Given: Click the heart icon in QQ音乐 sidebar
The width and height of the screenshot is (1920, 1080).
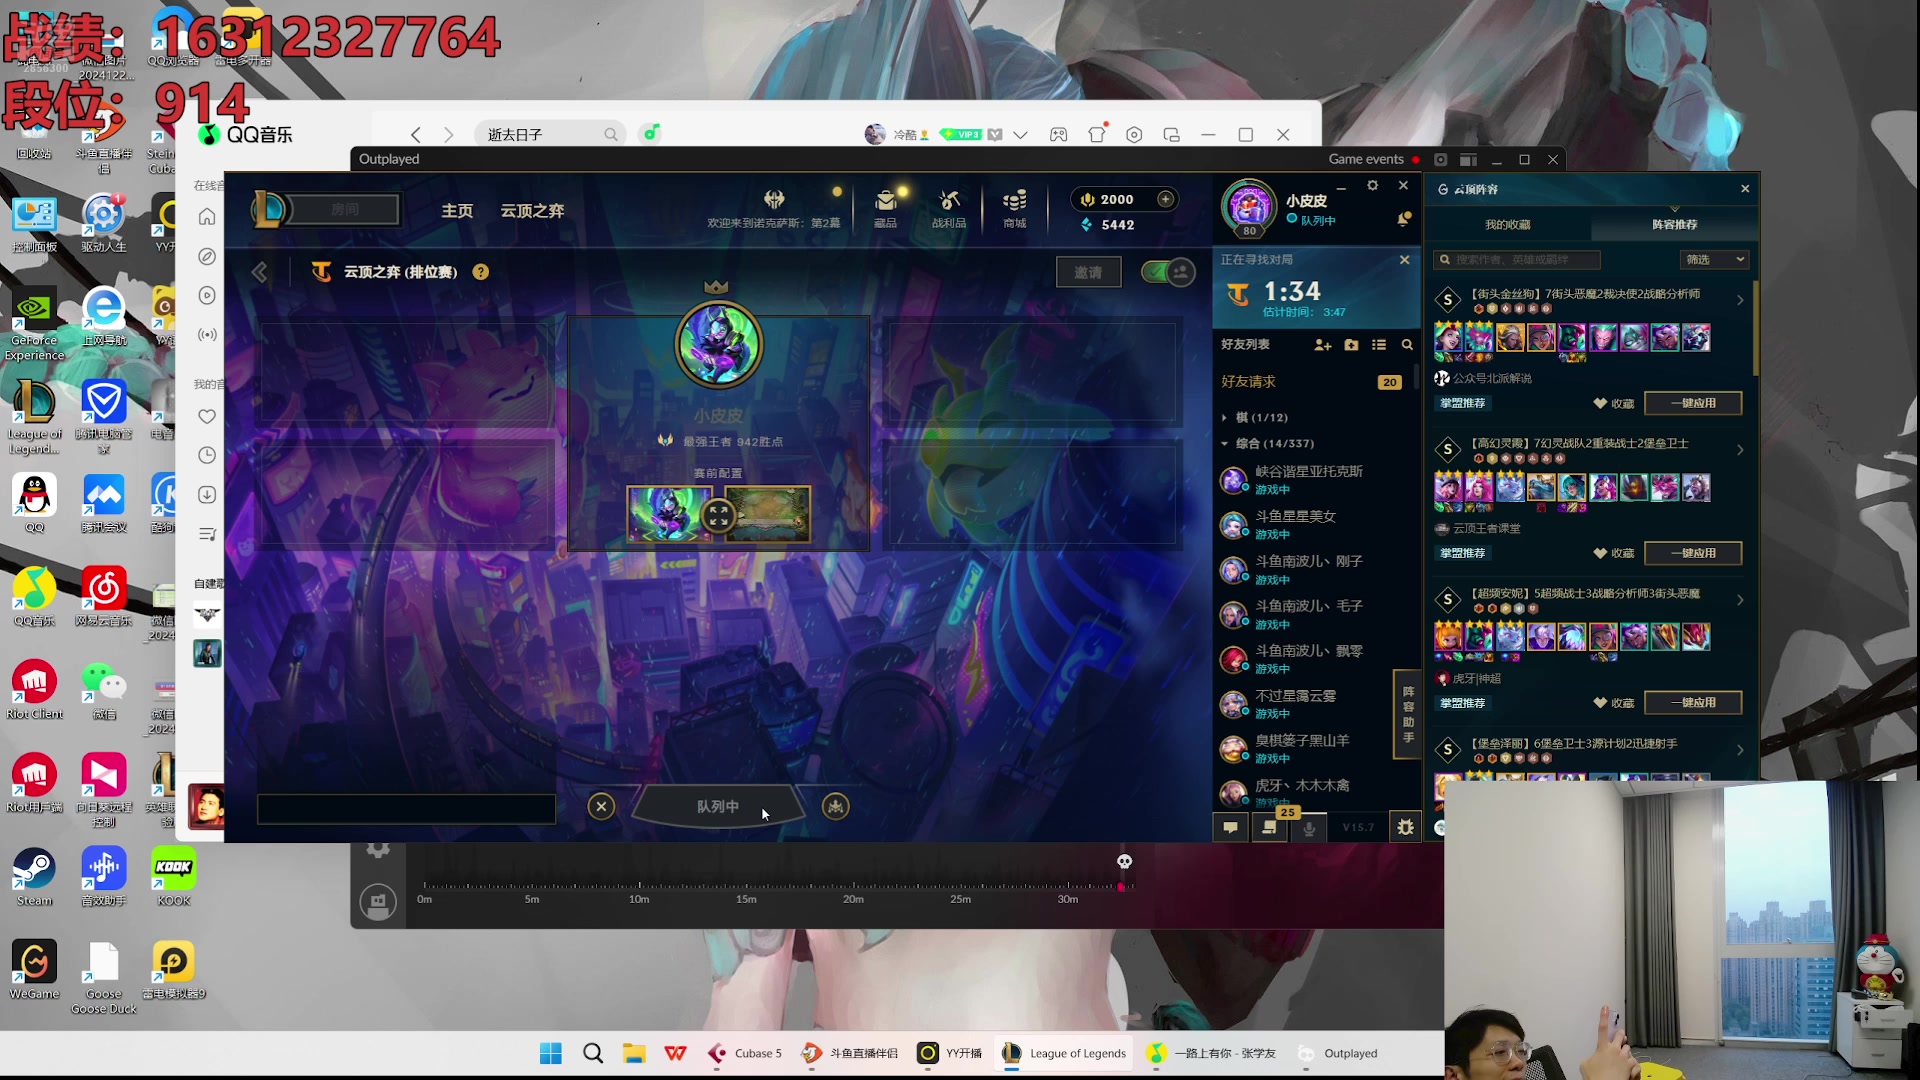Looking at the screenshot, I should point(207,416).
